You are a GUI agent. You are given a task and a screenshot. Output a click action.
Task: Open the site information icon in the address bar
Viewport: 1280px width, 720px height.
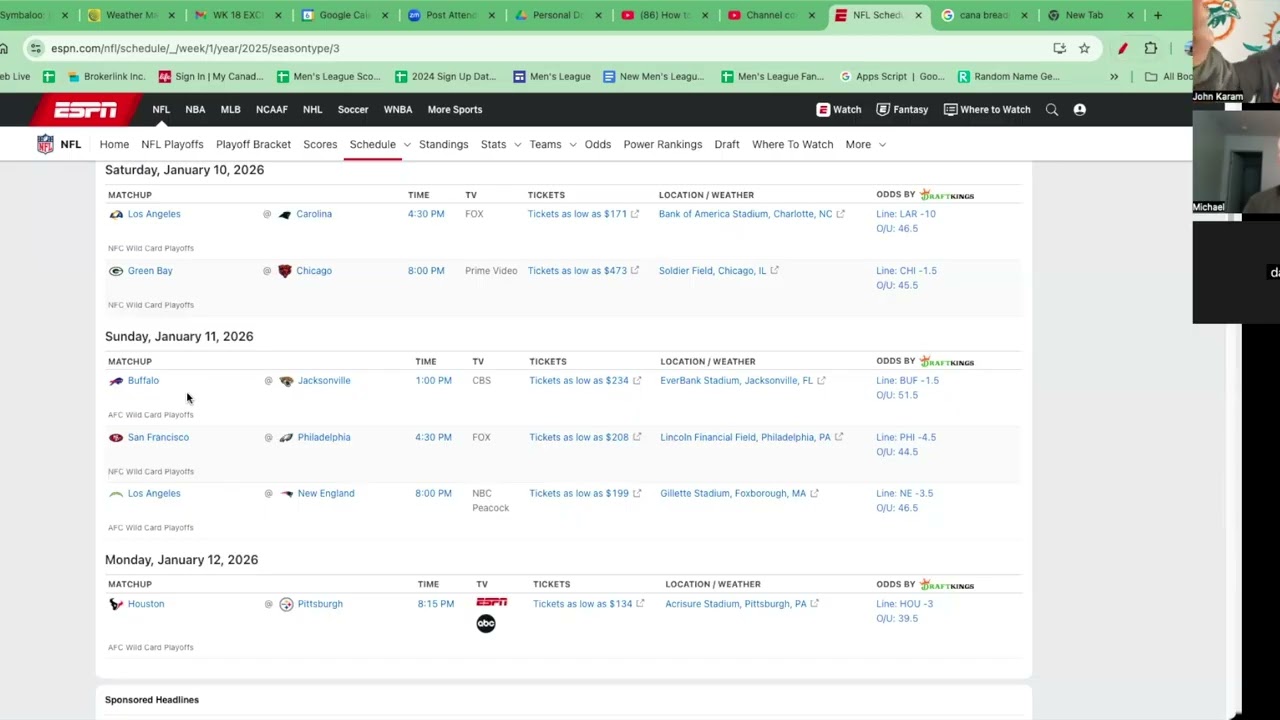click(x=36, y=48)
